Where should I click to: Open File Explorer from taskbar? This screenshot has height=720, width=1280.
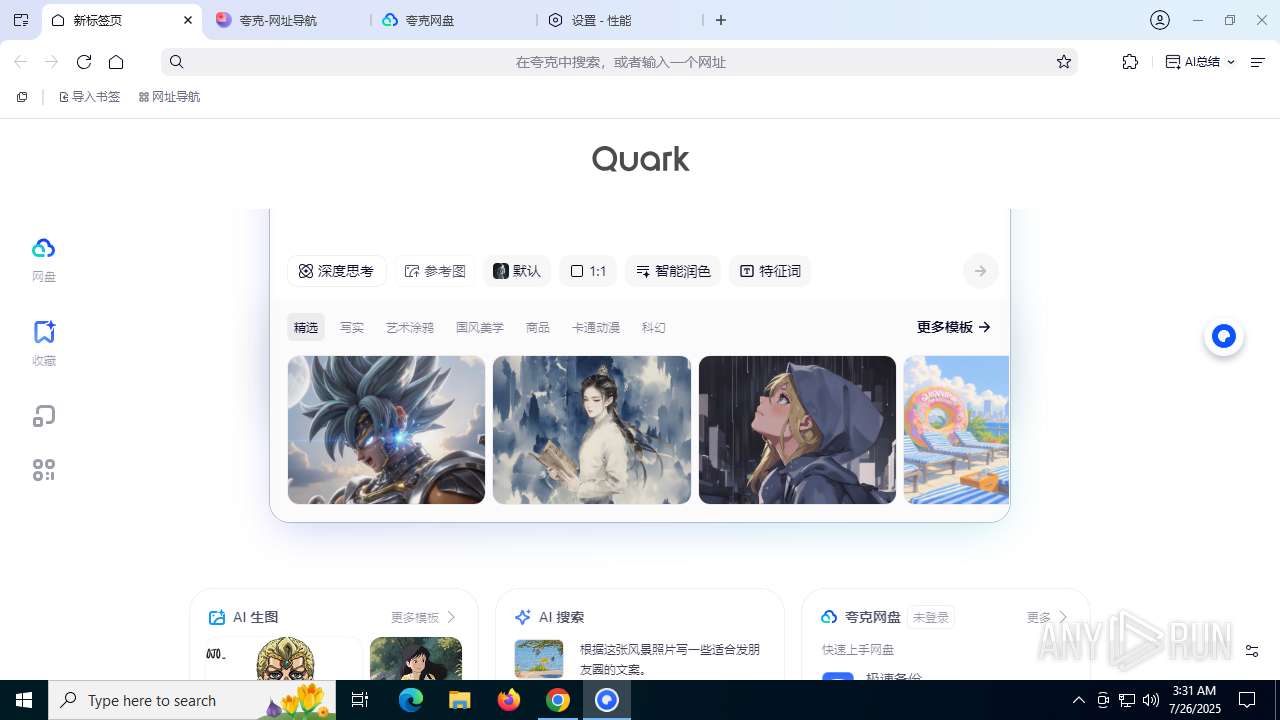point(459,700)
